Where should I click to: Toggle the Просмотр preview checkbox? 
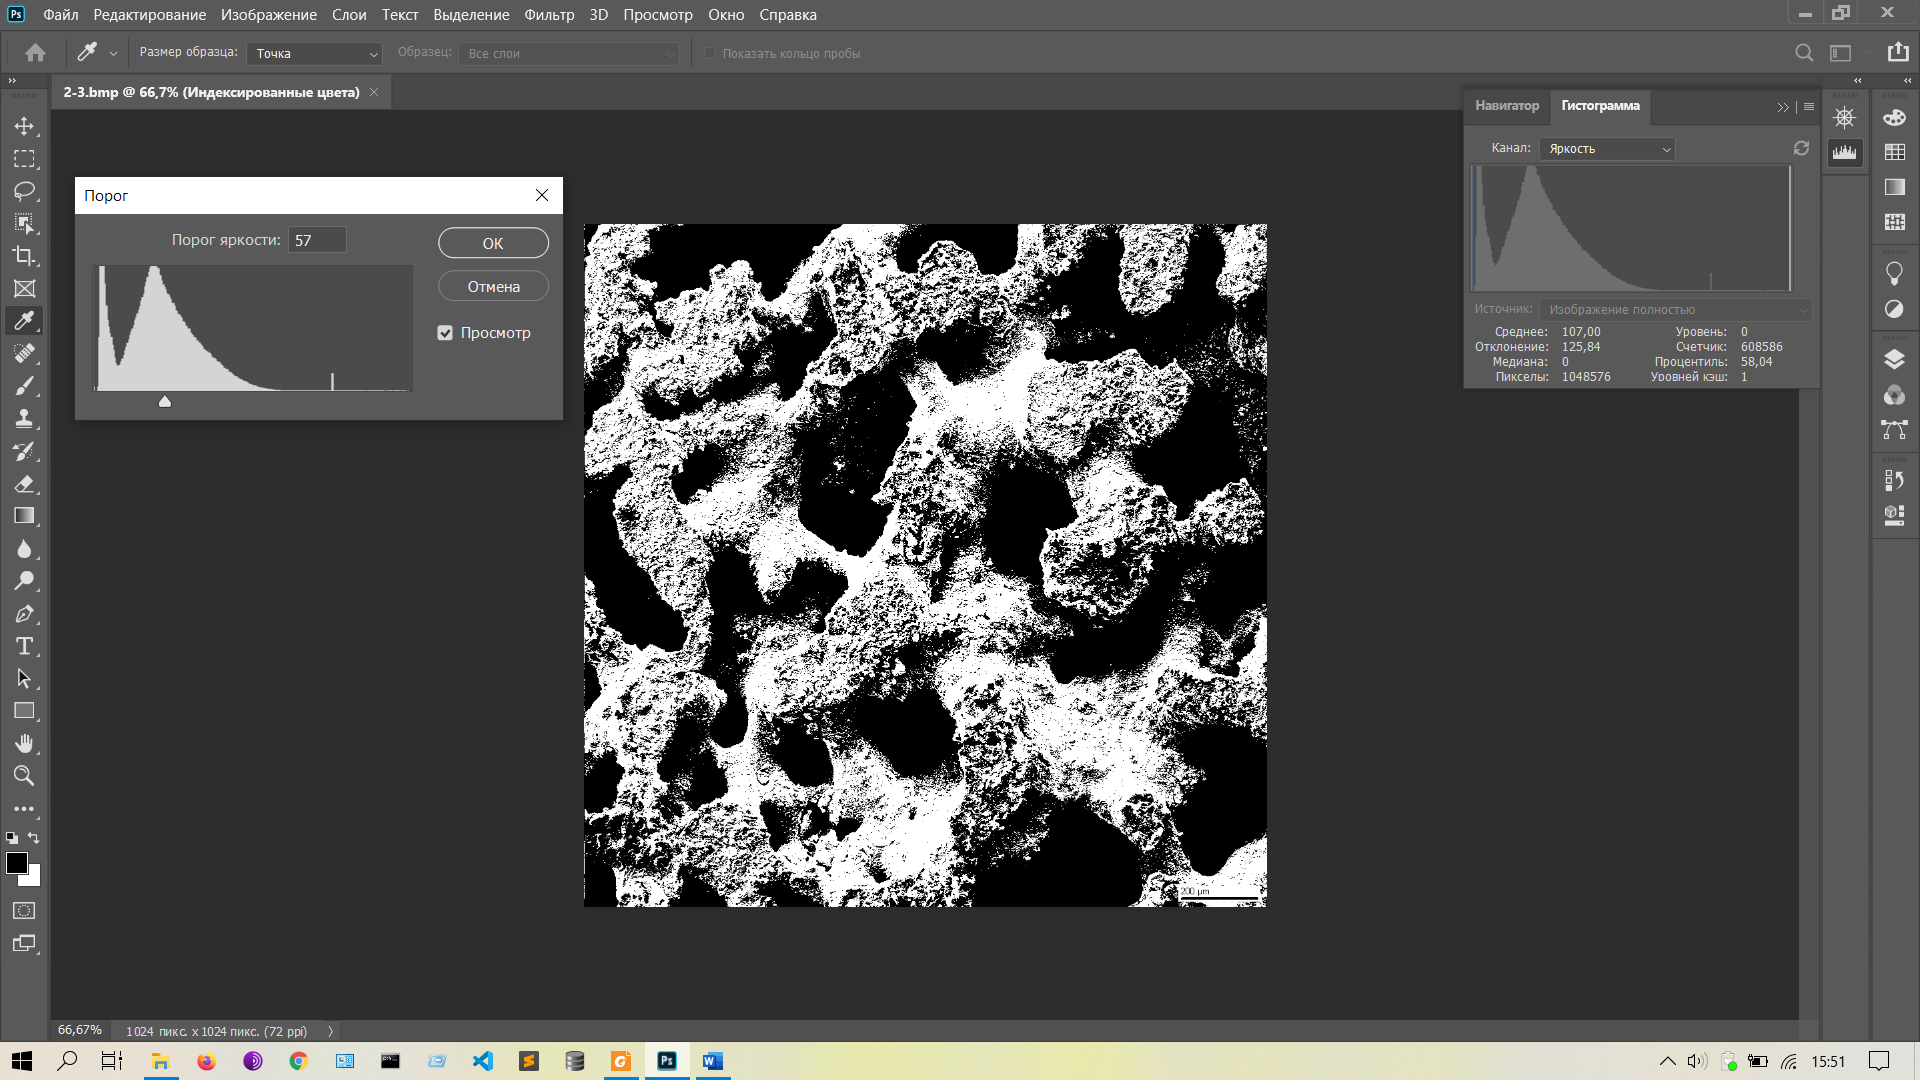tap(445, 333)
